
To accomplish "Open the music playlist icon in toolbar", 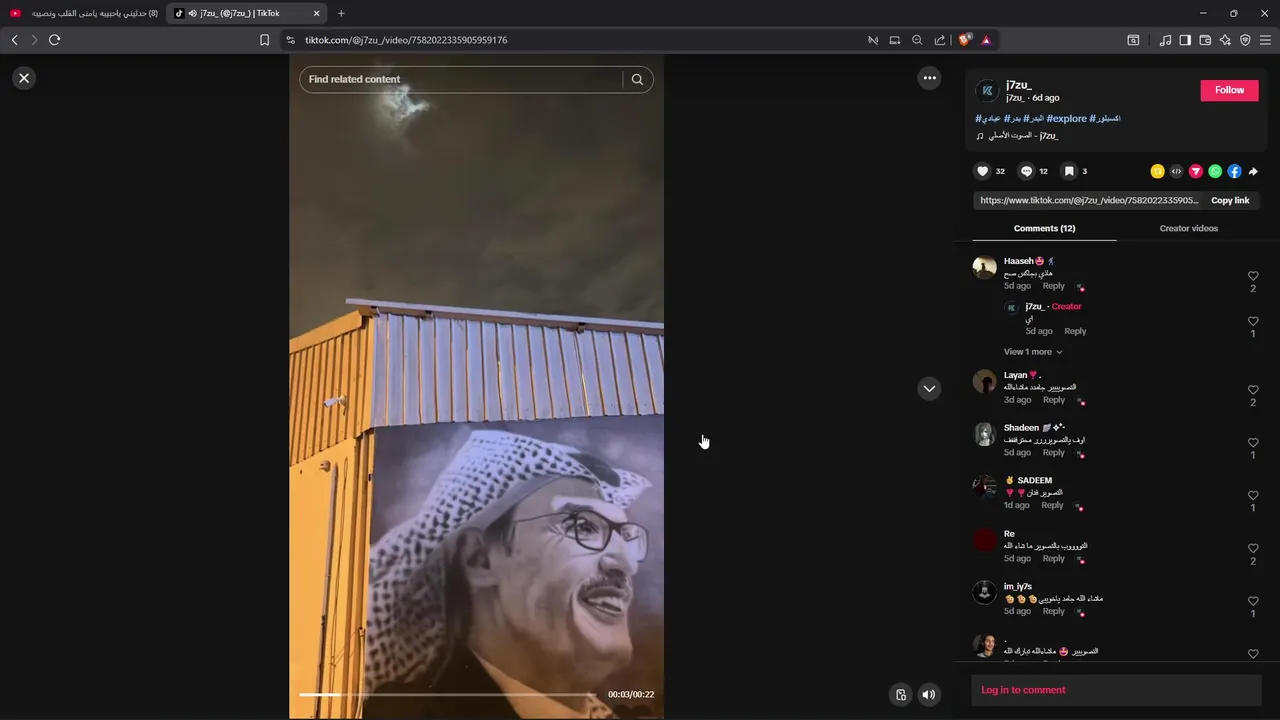I will click(1165, 40).
